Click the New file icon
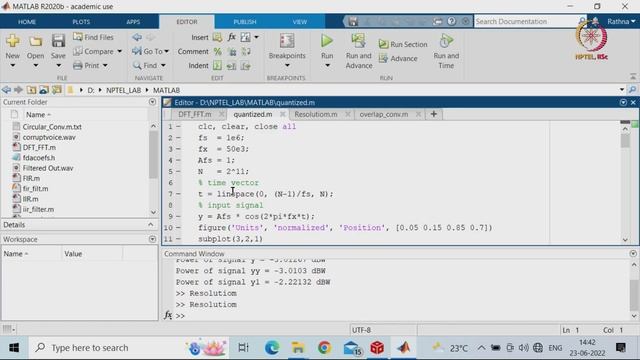This screenshot has height=360, width=640. tap(13, 41)
